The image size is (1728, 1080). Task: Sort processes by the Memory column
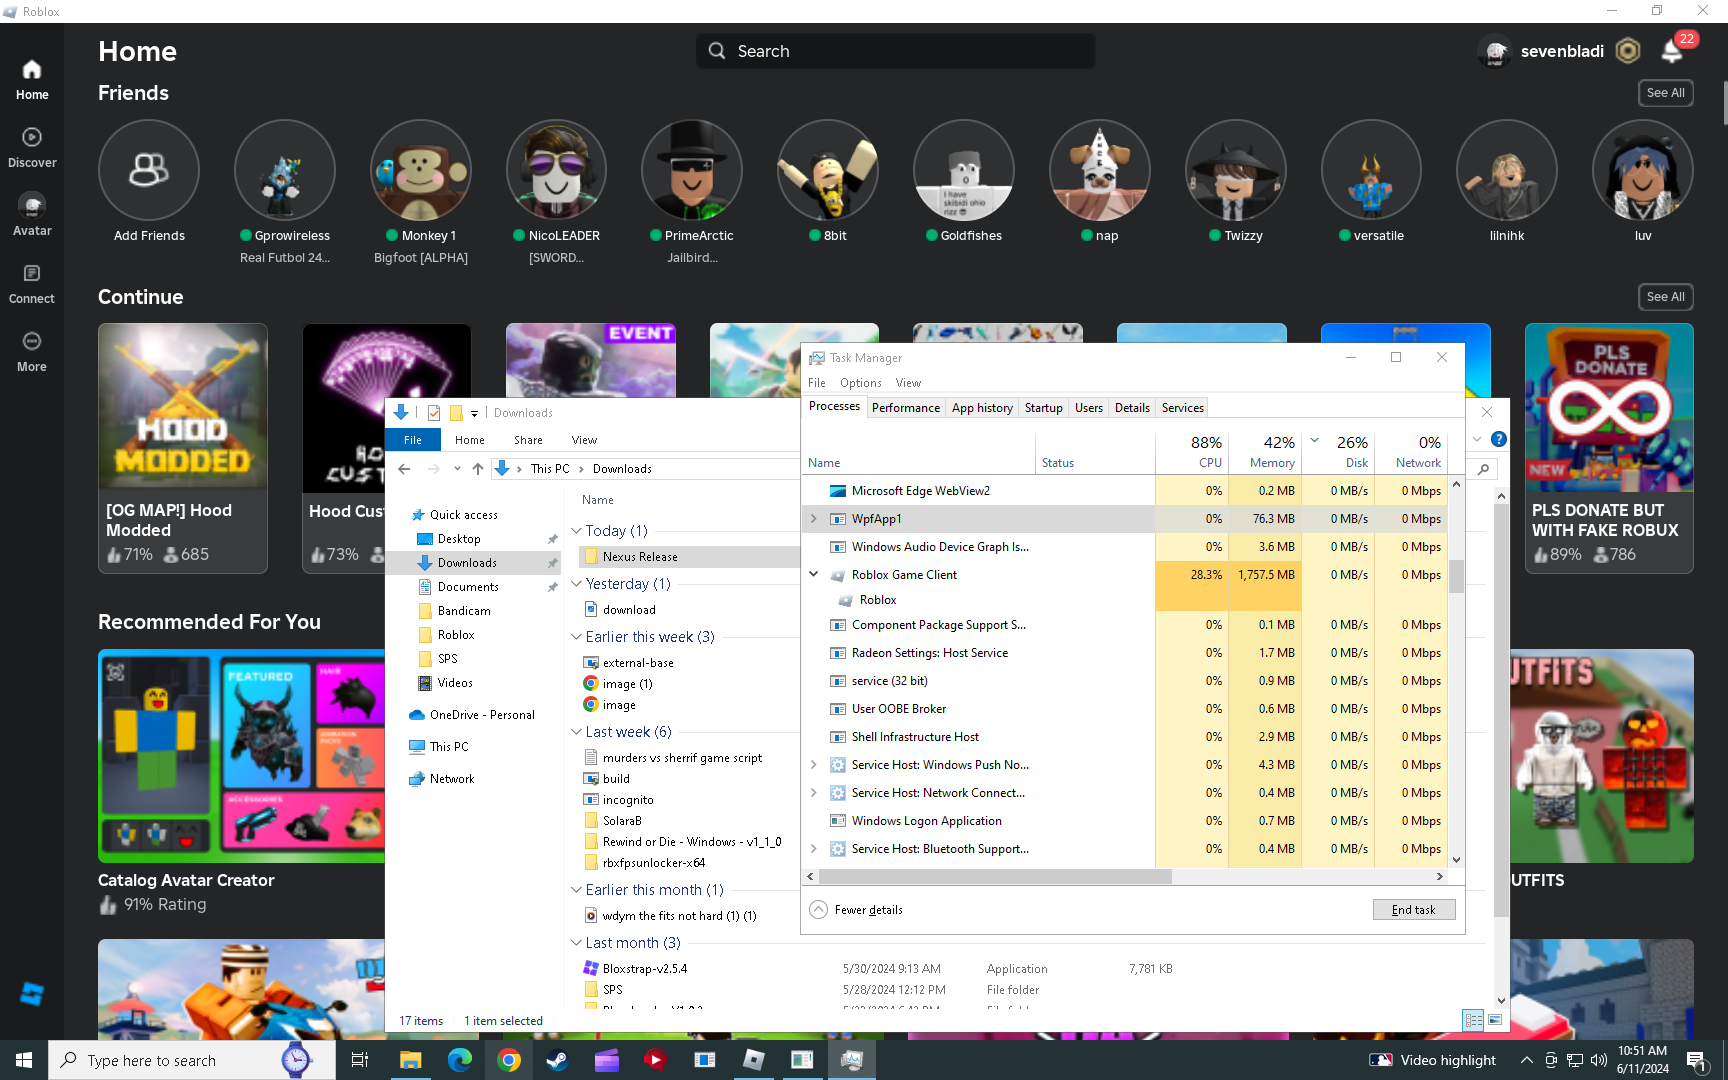pos(1264,452)
